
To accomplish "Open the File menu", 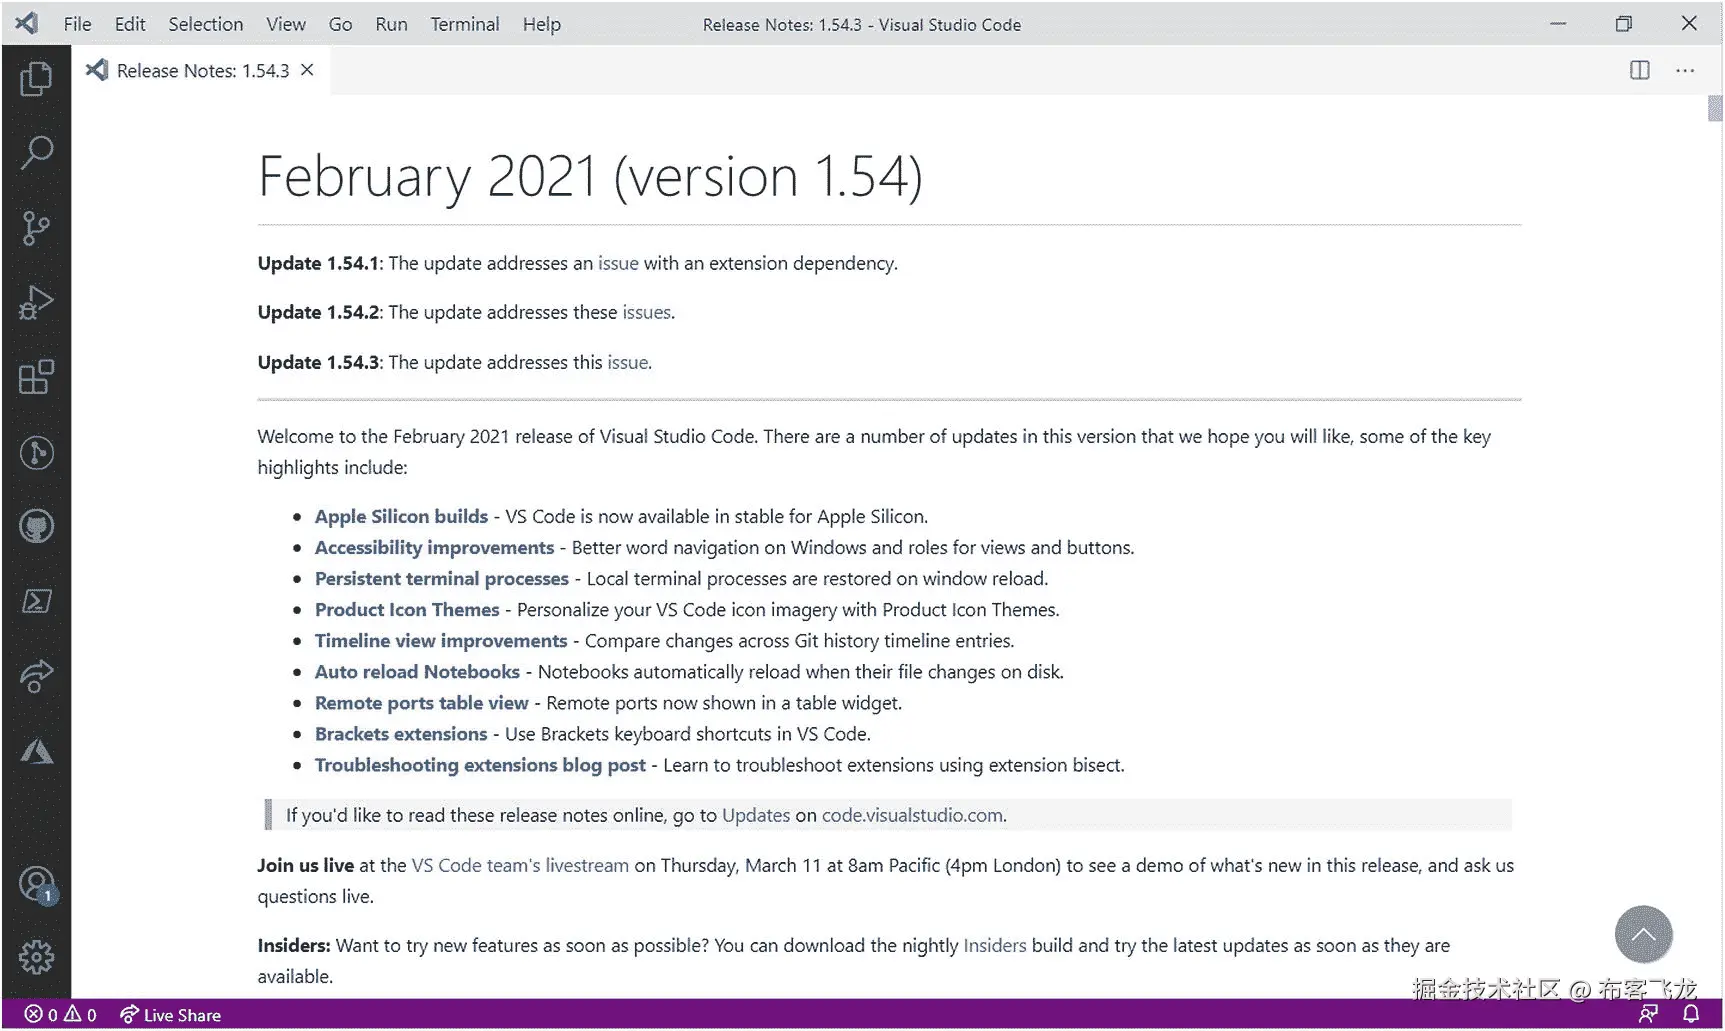I will pyautogui.click(x=77, y=24).
